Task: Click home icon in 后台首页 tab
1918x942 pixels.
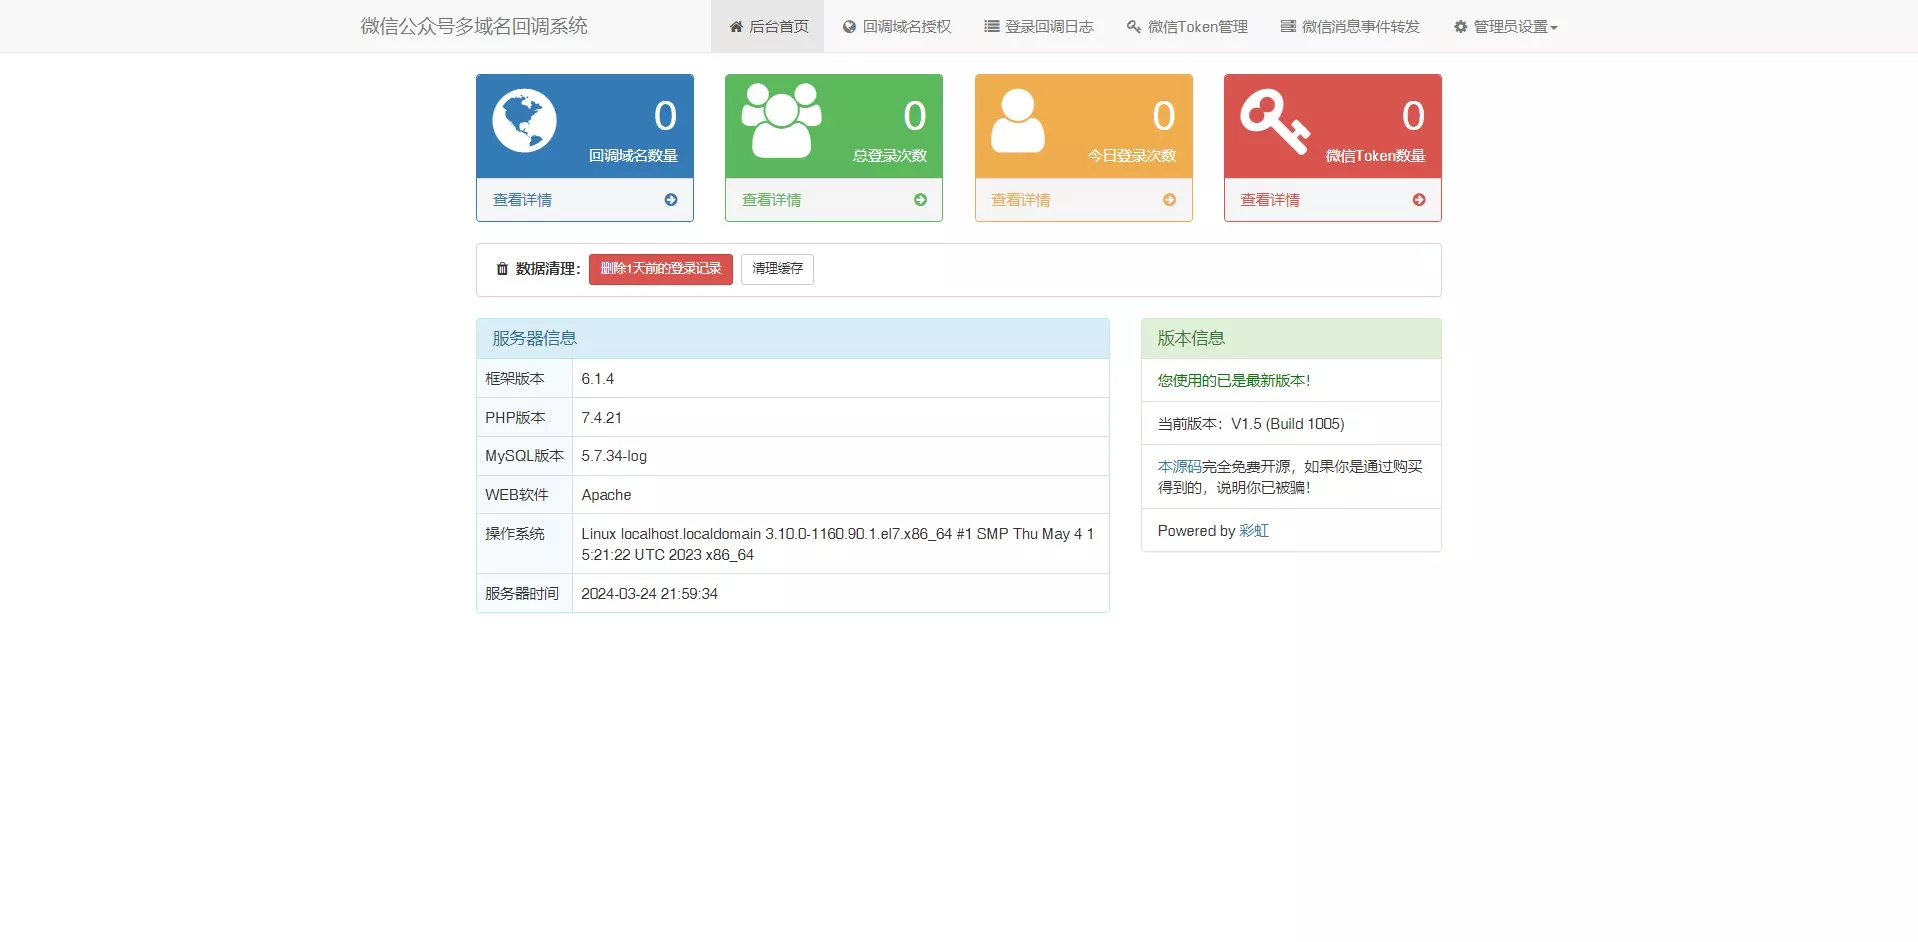Action: tap(736, 27)
